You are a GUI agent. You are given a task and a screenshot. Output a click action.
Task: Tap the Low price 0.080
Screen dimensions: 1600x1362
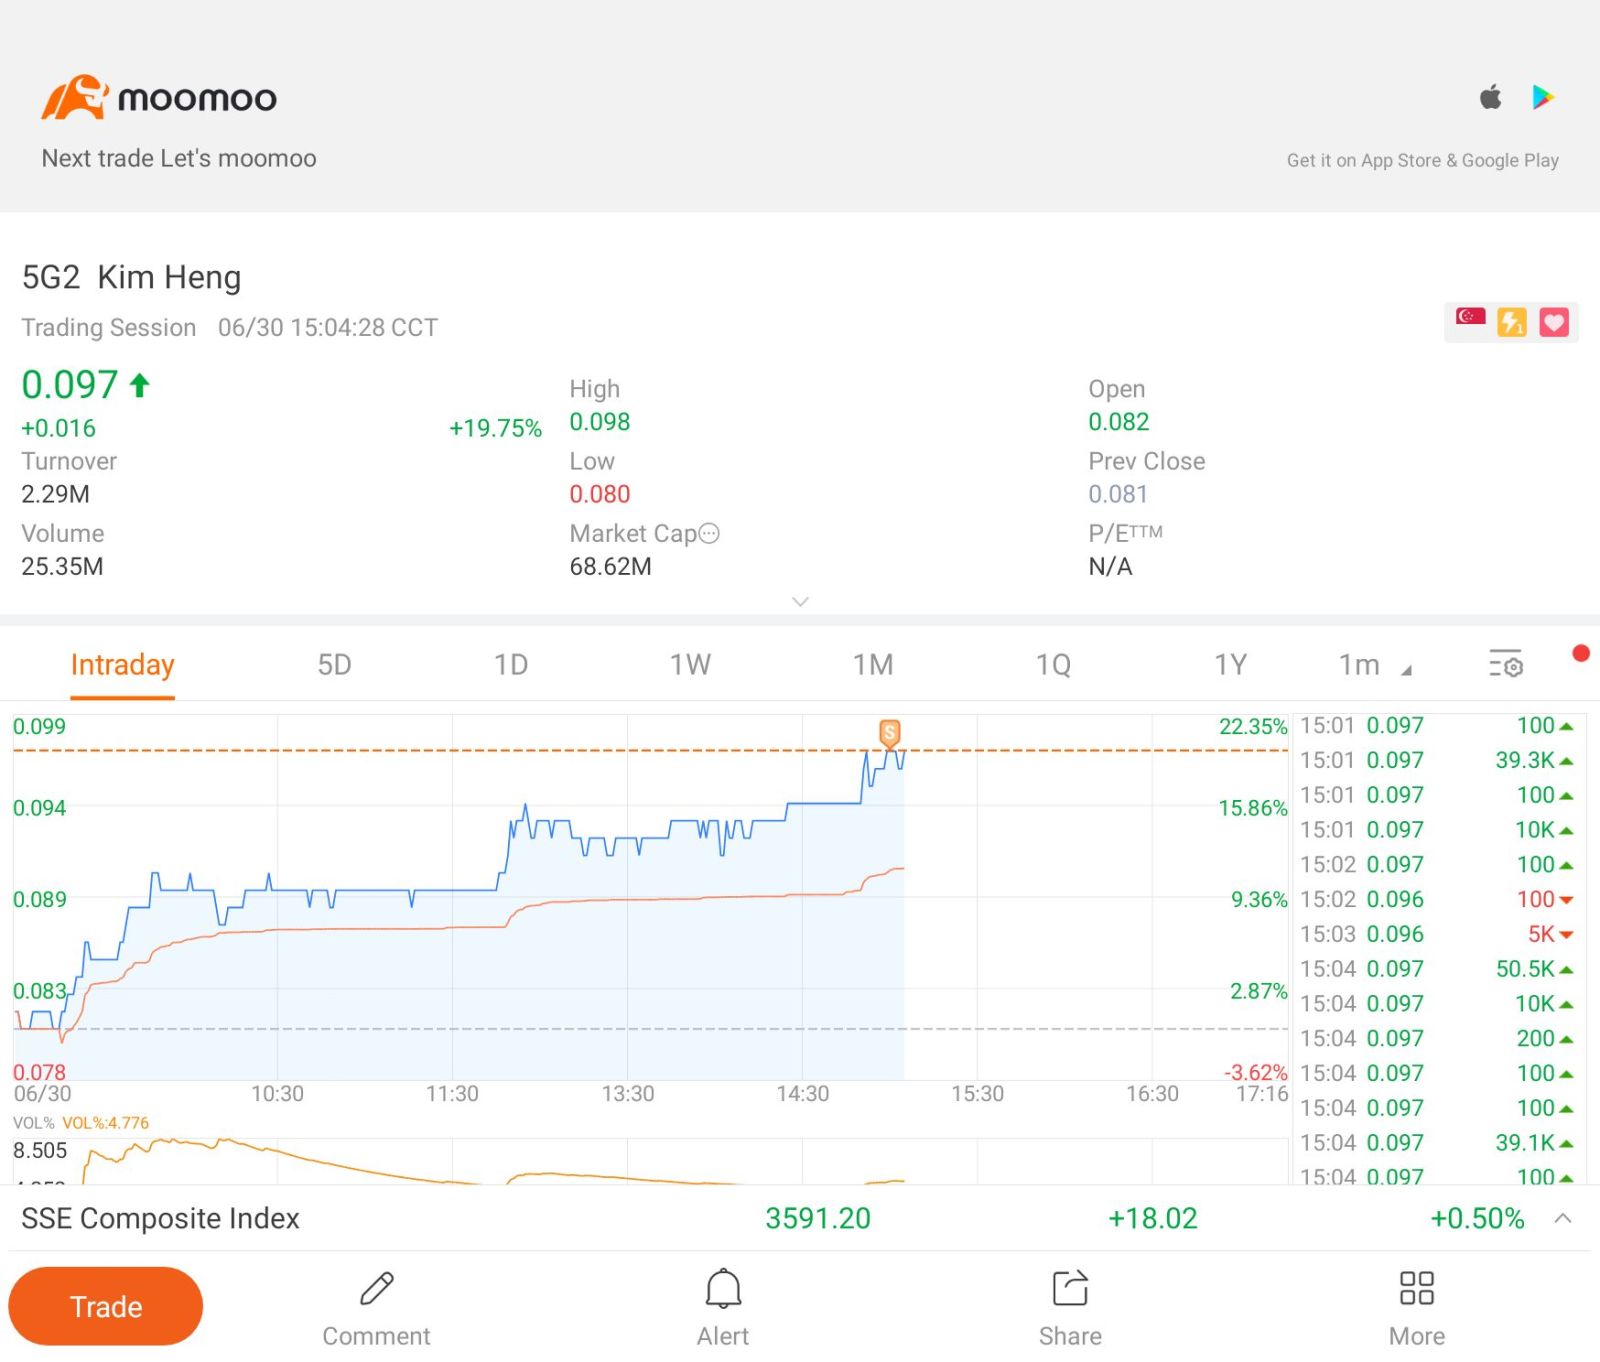[599, 494]
